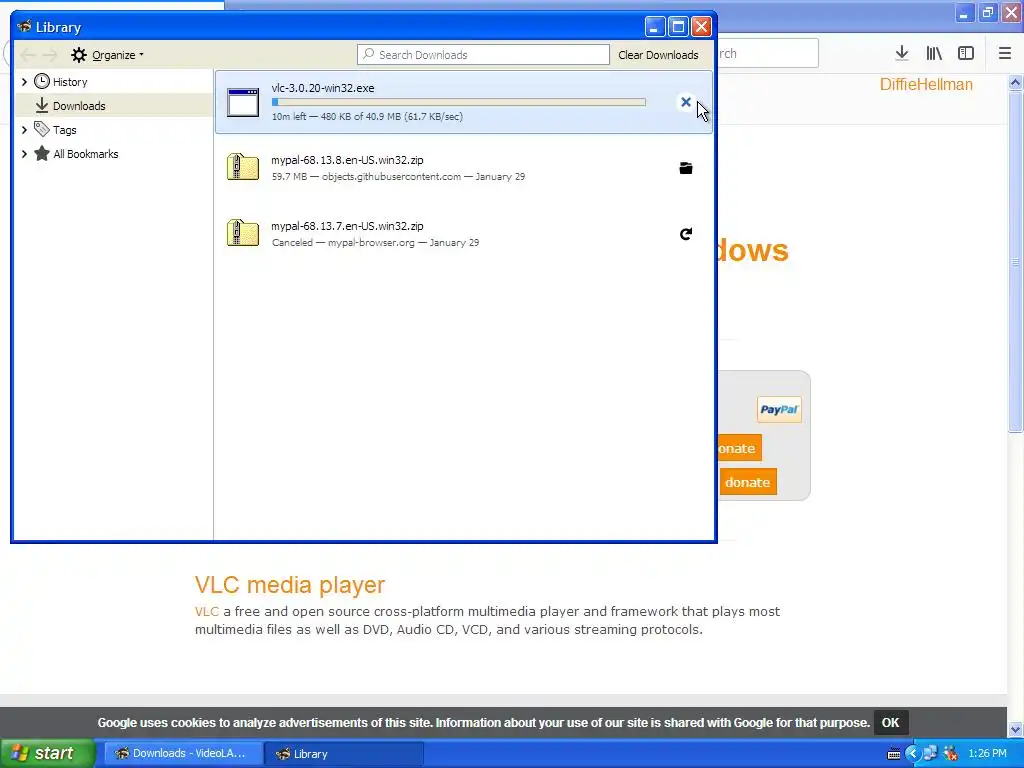The height and width of the screenshot is (768, 1024).
Task: Select the vlc-3.0.20-win32.exe file name
Action: pos(323,88)
